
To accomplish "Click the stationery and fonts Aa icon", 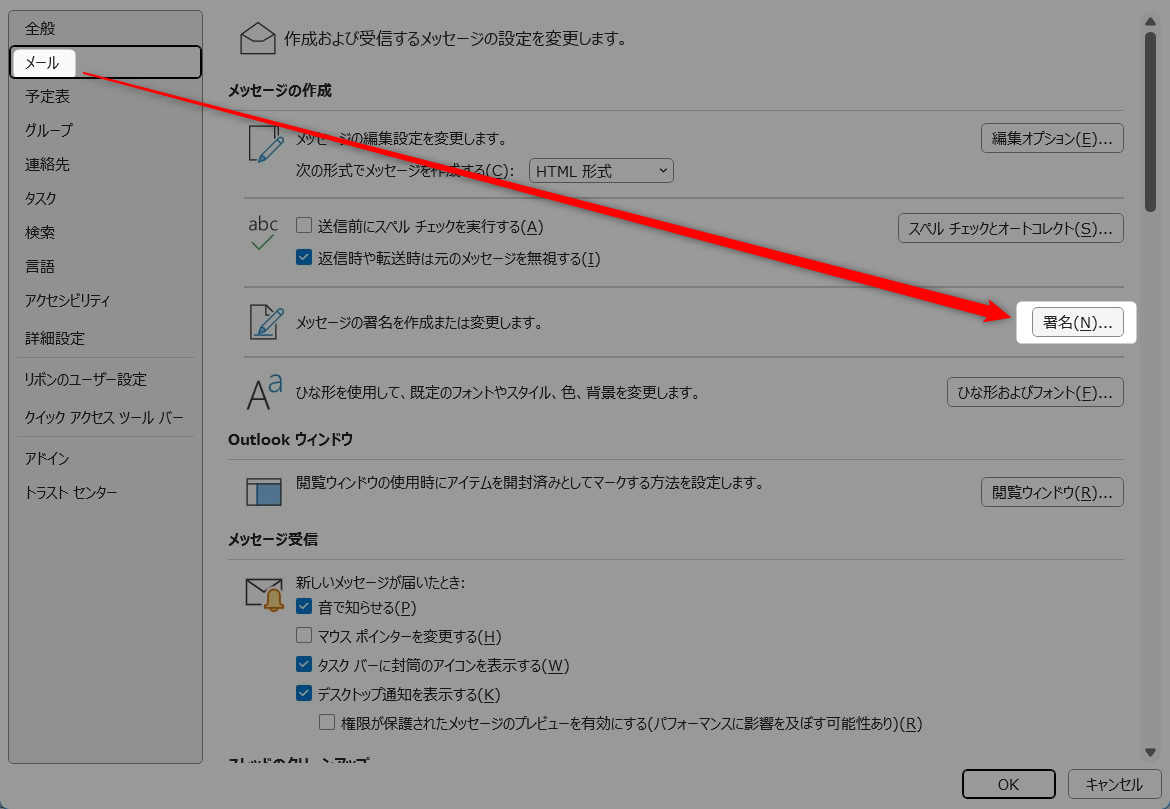I will coord(264,392).
